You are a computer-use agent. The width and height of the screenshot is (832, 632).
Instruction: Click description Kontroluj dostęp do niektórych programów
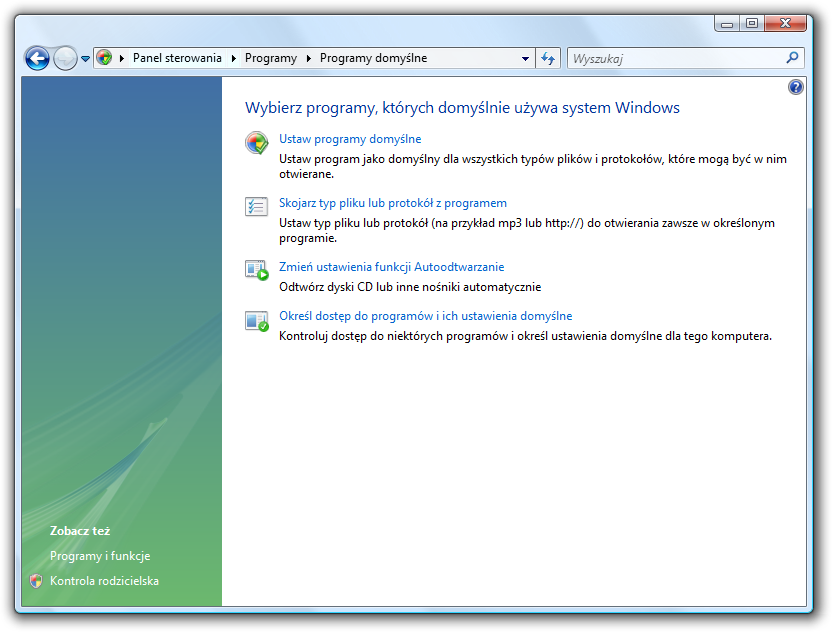click(x=525, y=336)
